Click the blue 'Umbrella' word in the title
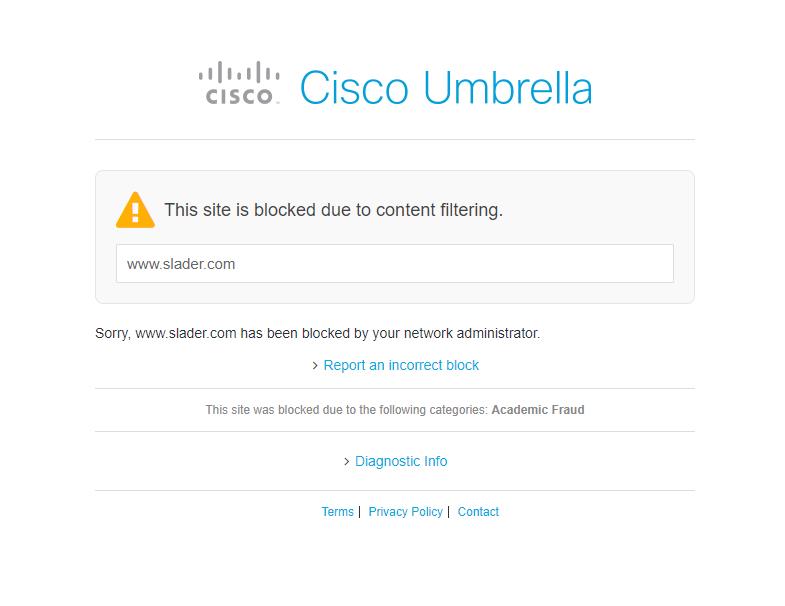Image resolution: width=785 pixels, height=606 pixels. (x=508, y=88)
